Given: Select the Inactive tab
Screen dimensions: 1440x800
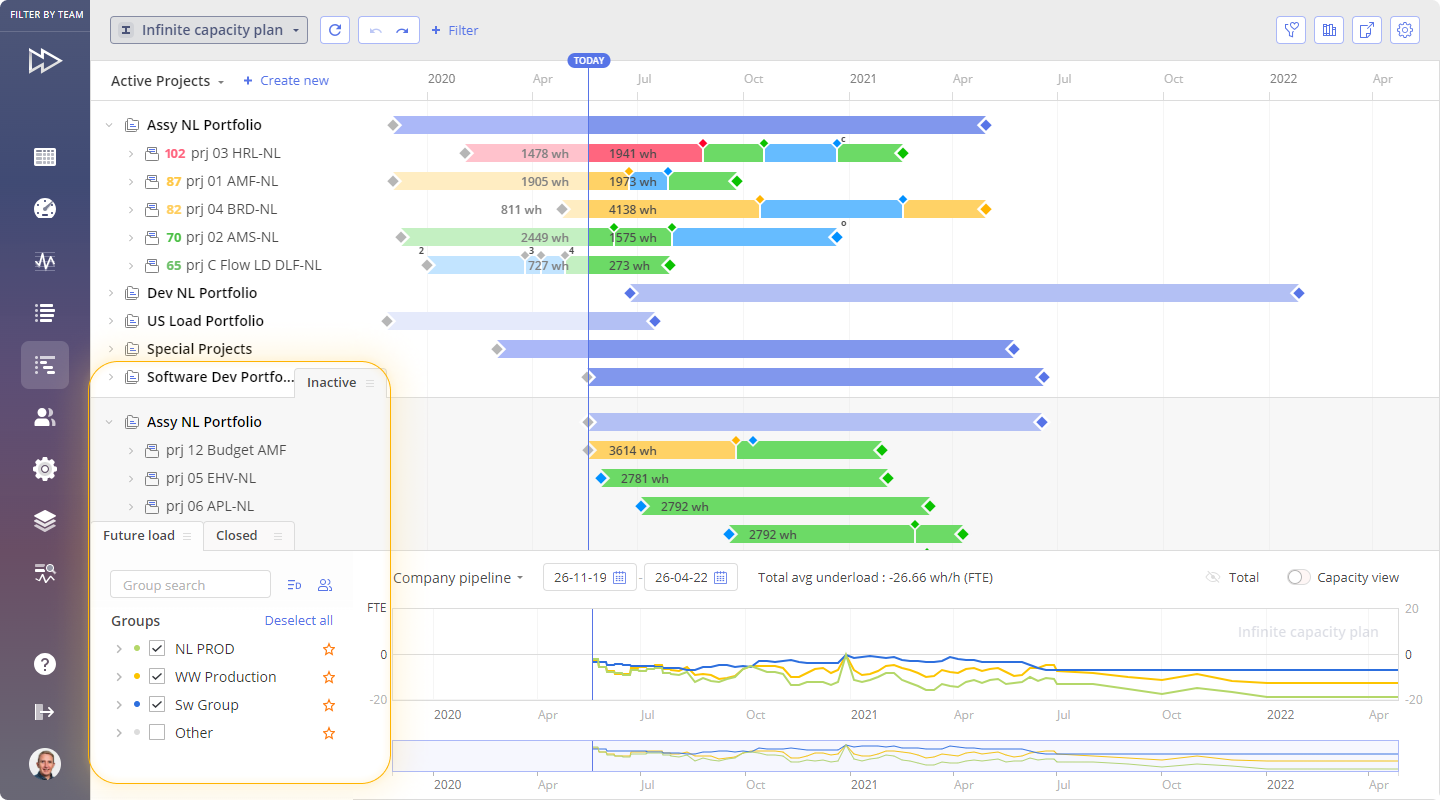Looking at the screenshot, I should [331, 383].
